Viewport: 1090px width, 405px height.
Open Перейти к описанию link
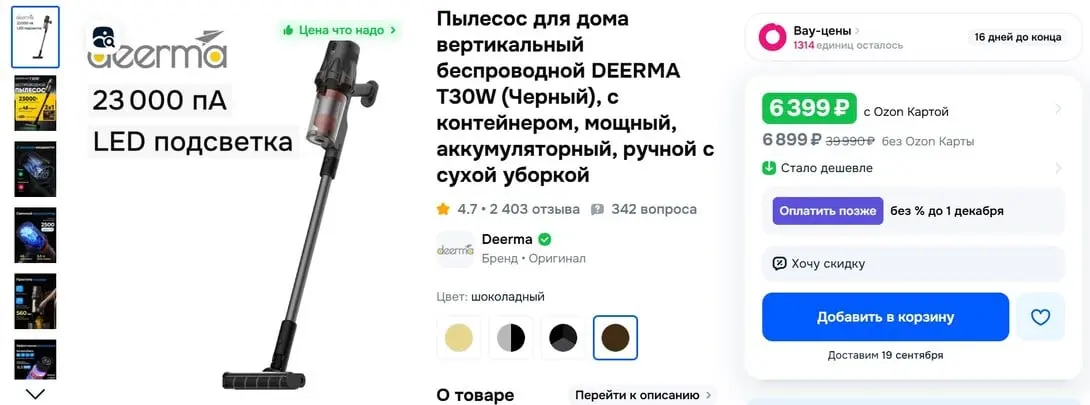click(x=642, y=395)
